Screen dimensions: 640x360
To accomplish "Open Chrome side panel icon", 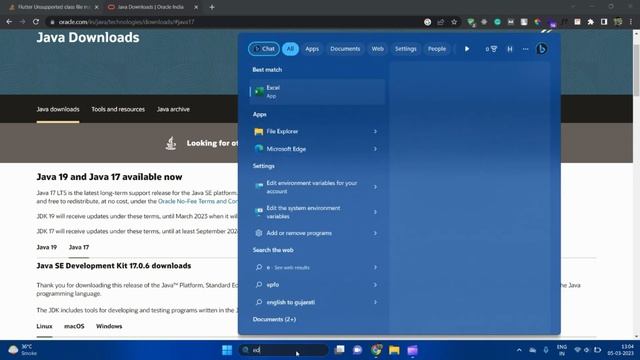I will click(604, 22).
